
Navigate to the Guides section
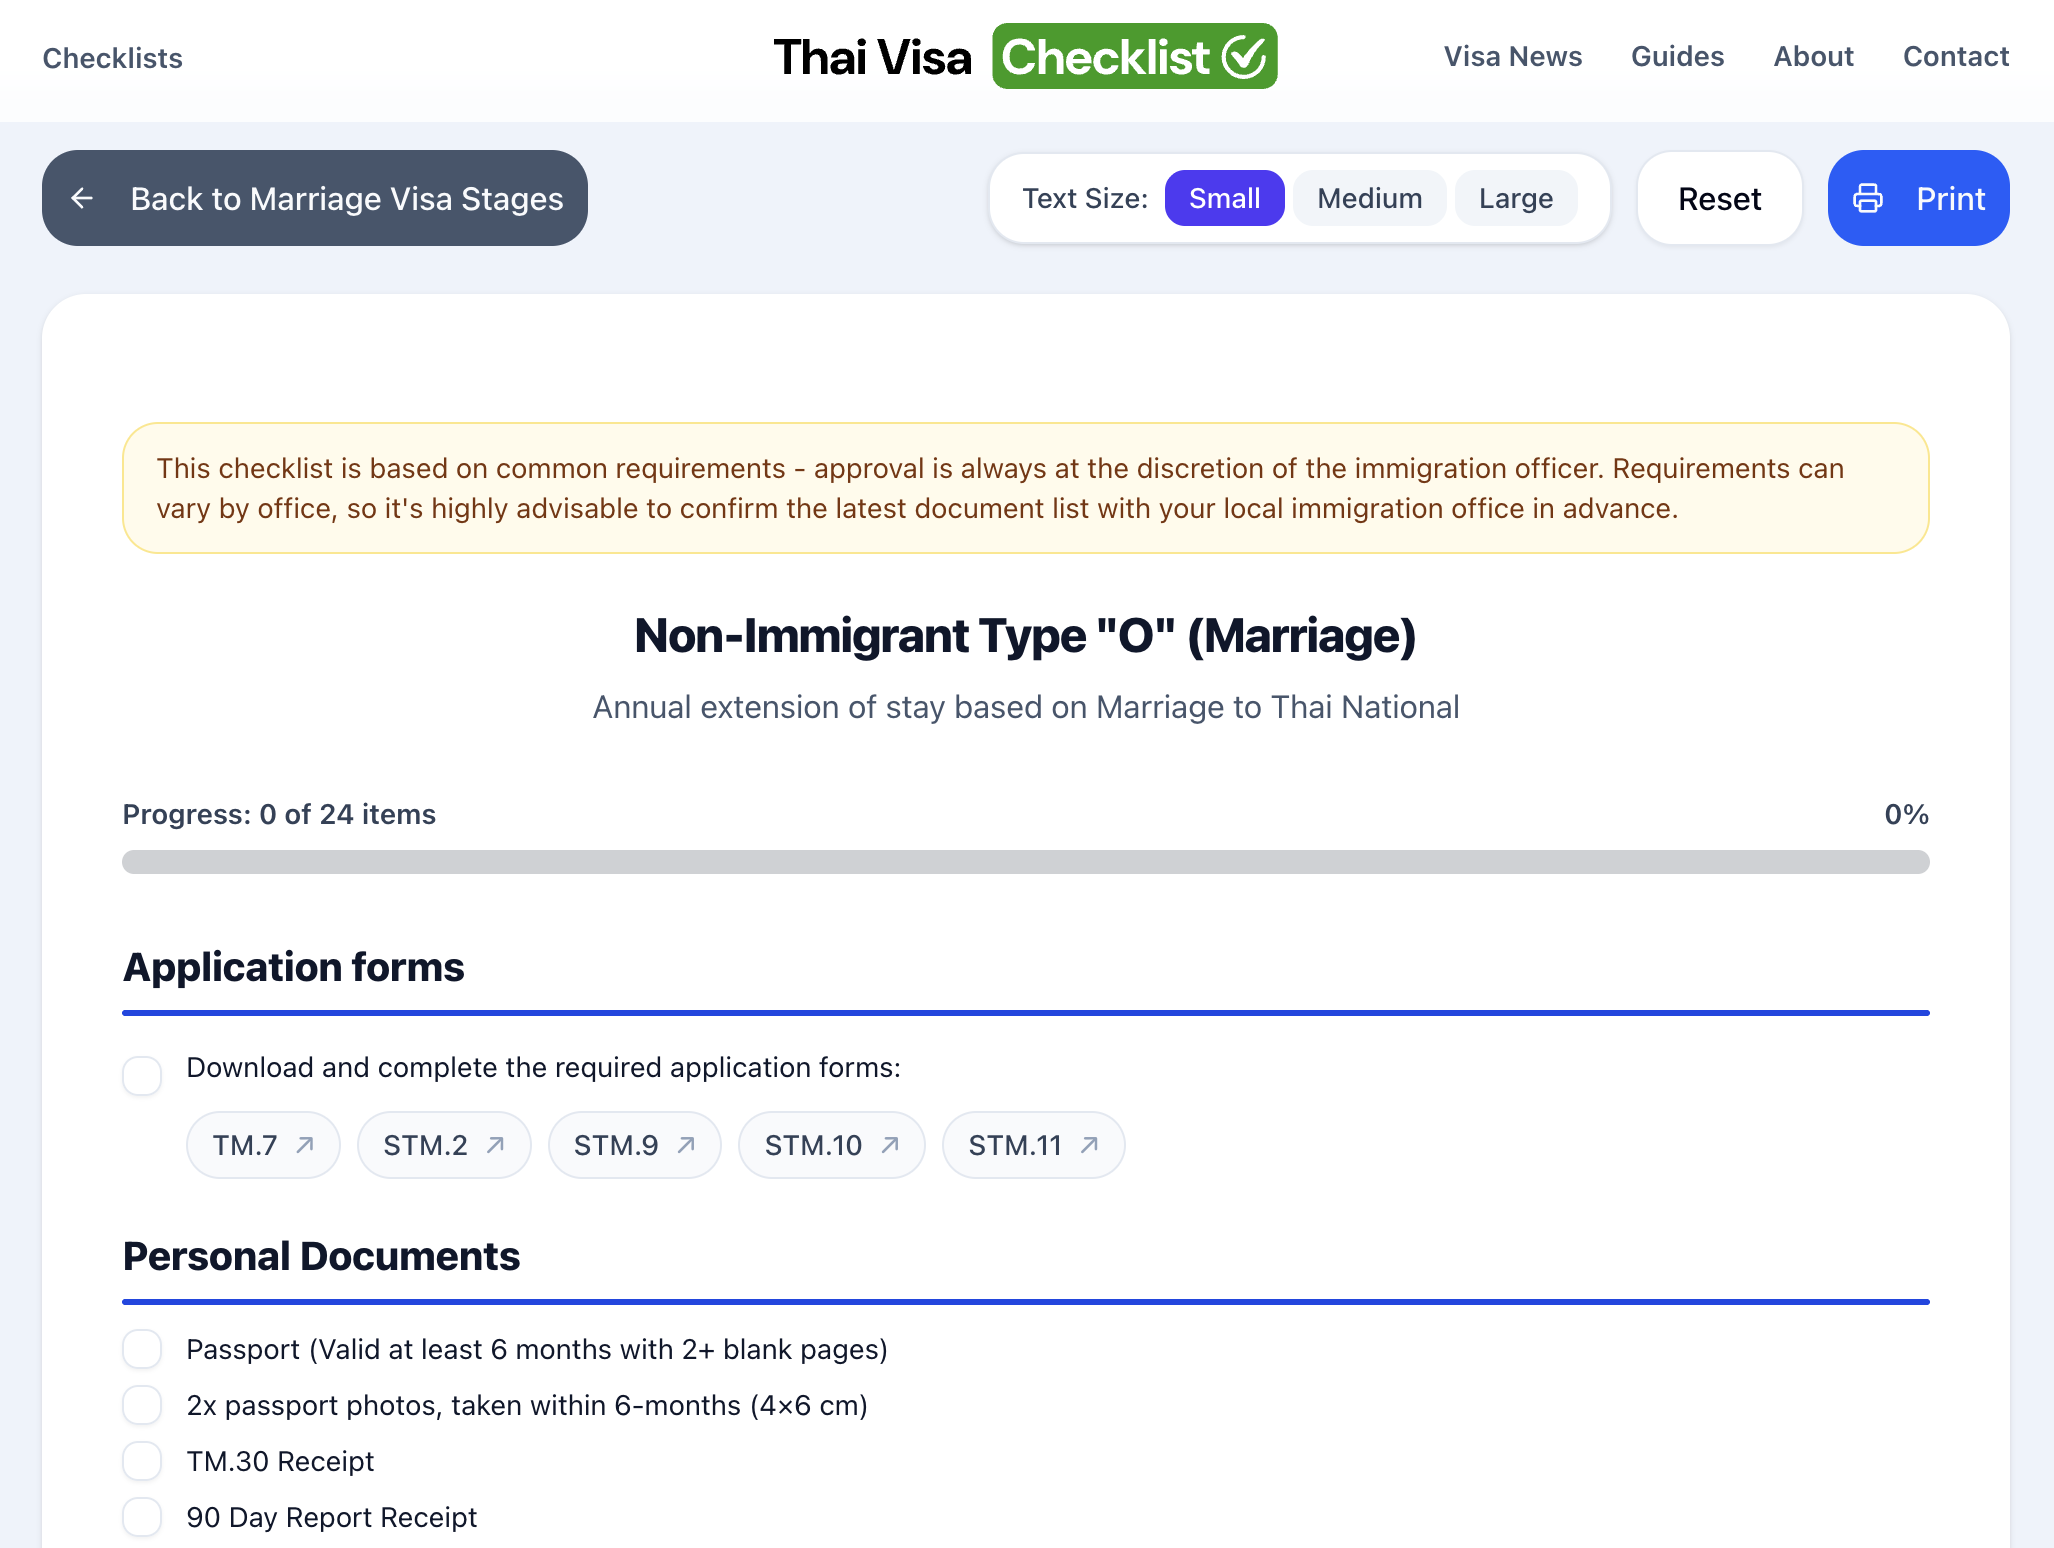click(1677, 57)
